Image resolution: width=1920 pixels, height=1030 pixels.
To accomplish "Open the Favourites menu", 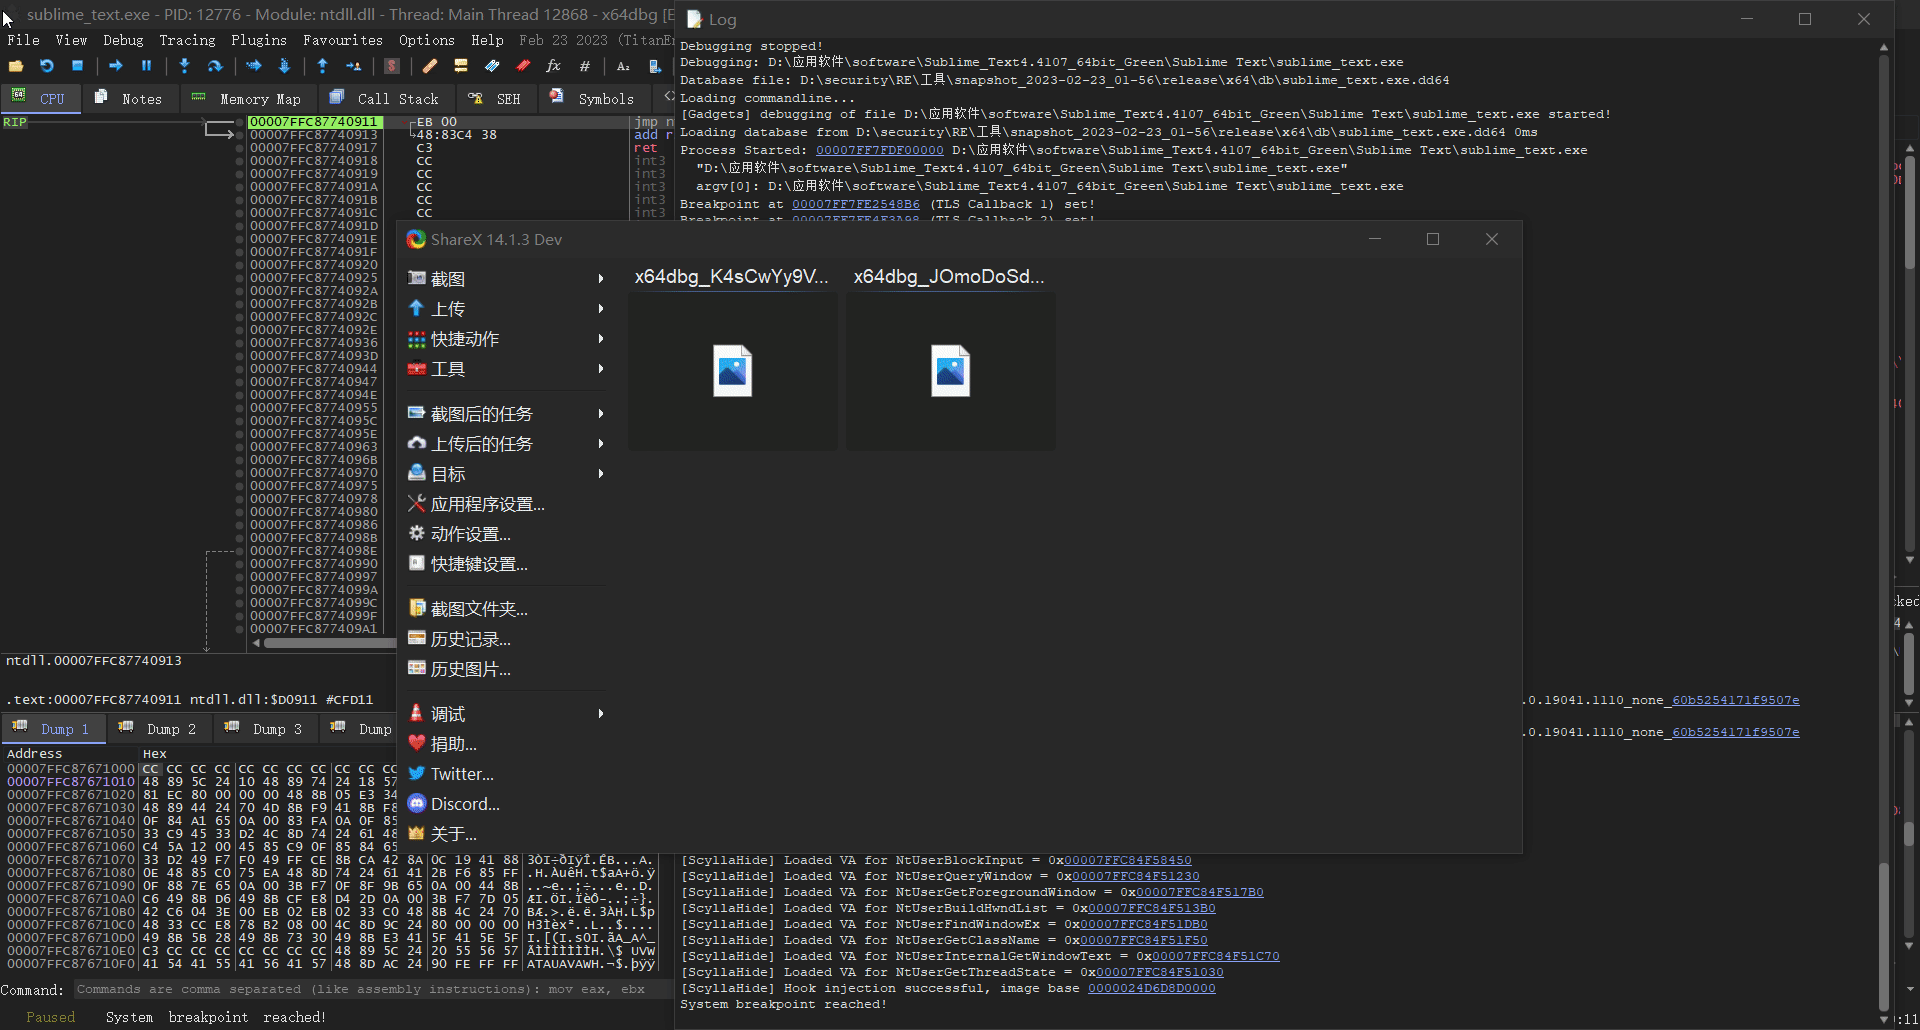I will click(x=343, y=40).
